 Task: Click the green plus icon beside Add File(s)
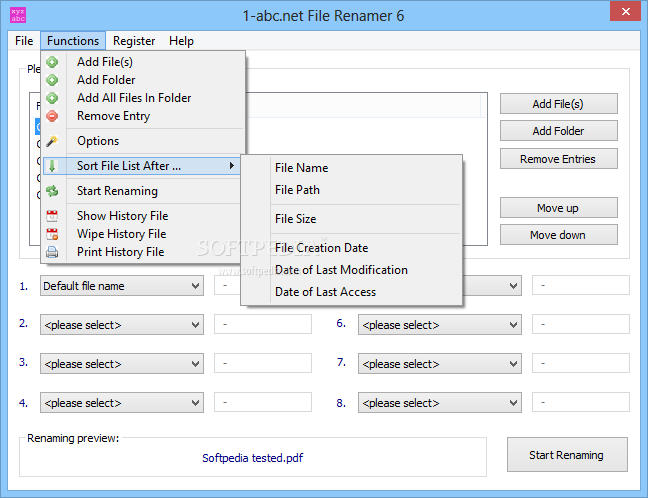52,62
